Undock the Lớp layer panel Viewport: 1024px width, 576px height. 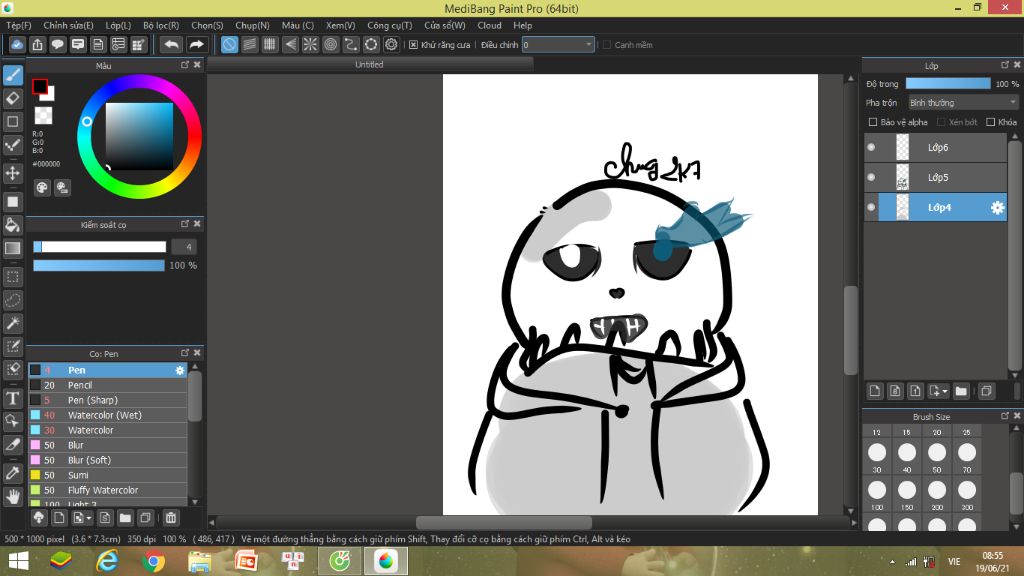pyautogui.click(x=1004, y=65)
